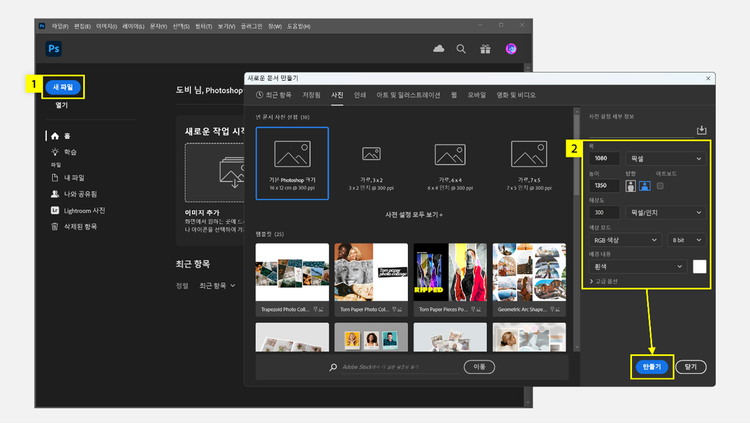The image size is (750, 423).
Task: Click 사전 설정 모두 보기 + link
Action: point(414,215)
